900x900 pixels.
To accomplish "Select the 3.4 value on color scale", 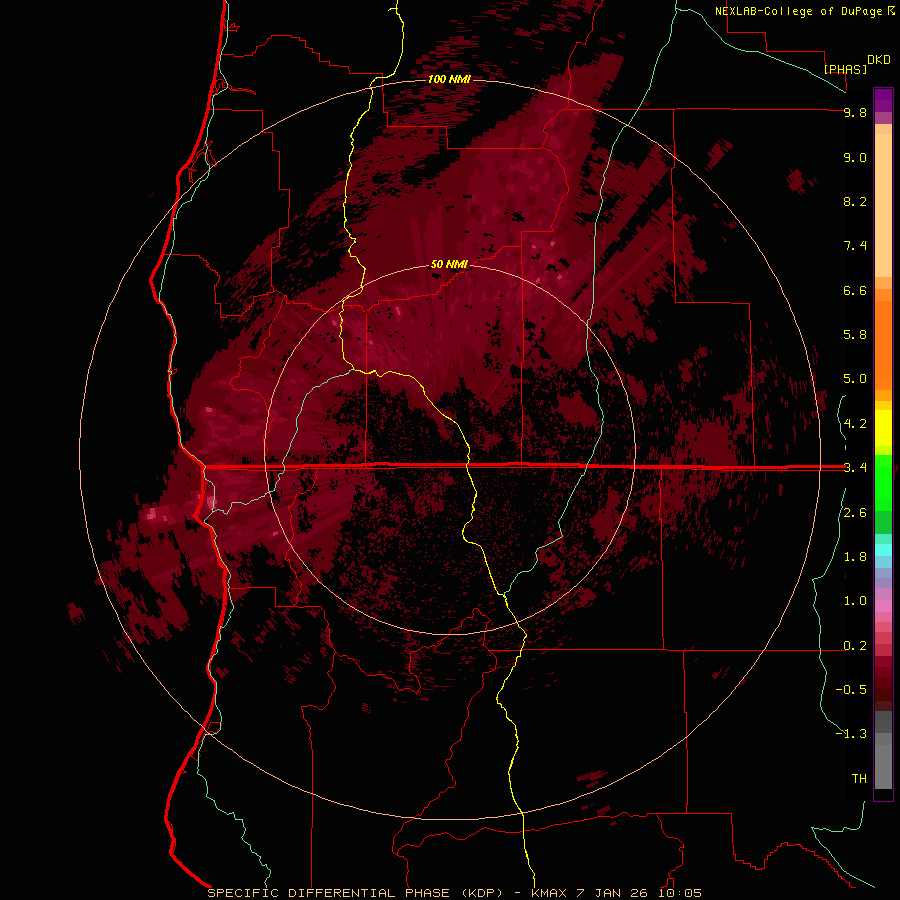I will click(x=855, y=468).
